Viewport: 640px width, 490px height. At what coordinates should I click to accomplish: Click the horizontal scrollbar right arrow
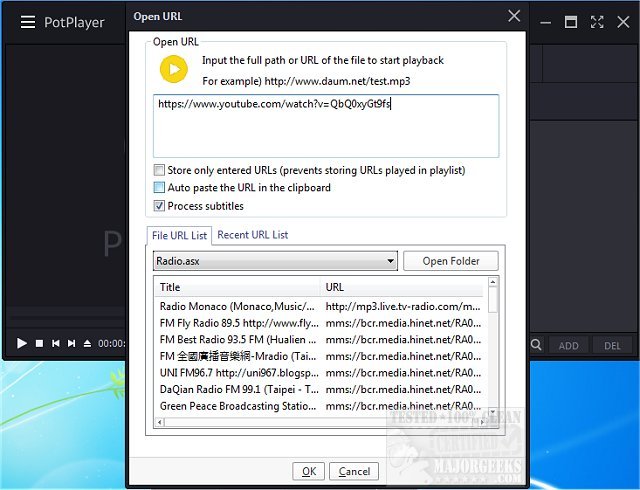coord(483,422)
